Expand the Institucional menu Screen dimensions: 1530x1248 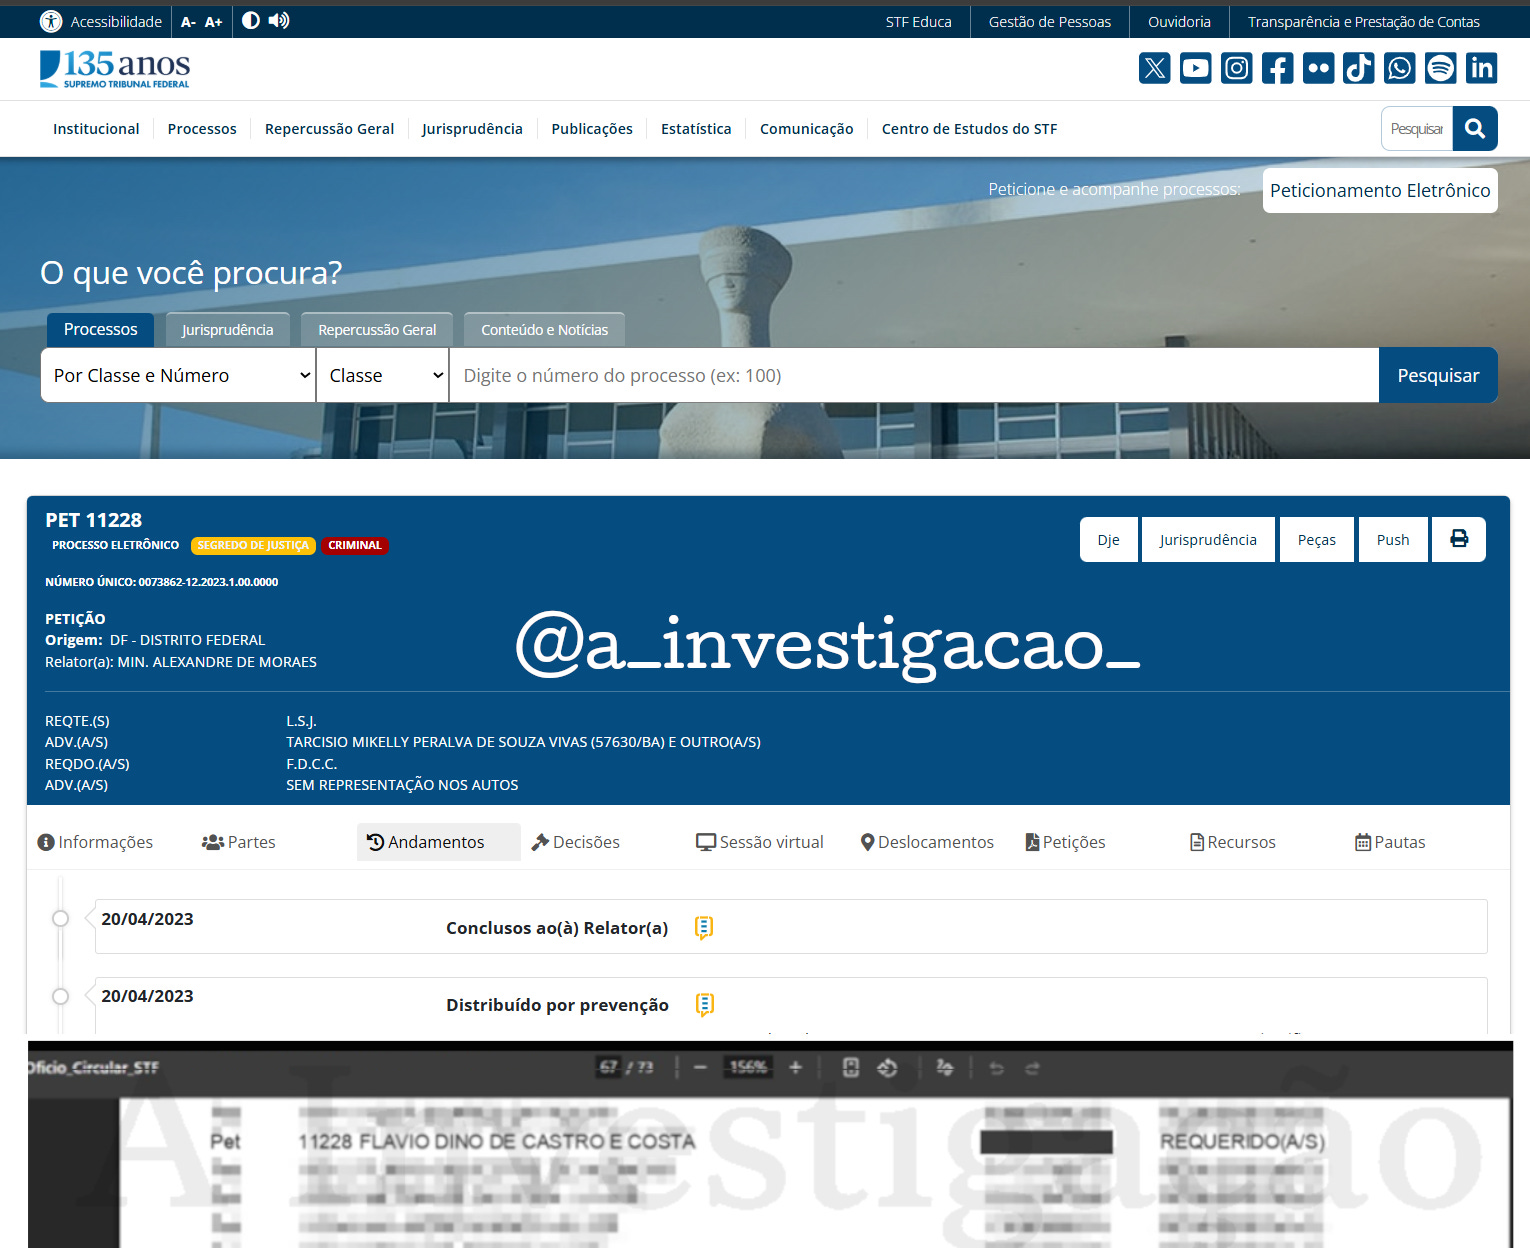(96, 129)
